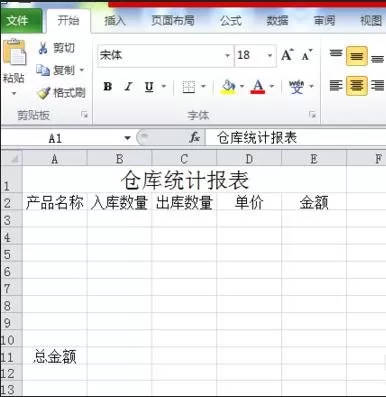Apply red font color
This screenshot has height=397, width=386.
coord(258,87)
